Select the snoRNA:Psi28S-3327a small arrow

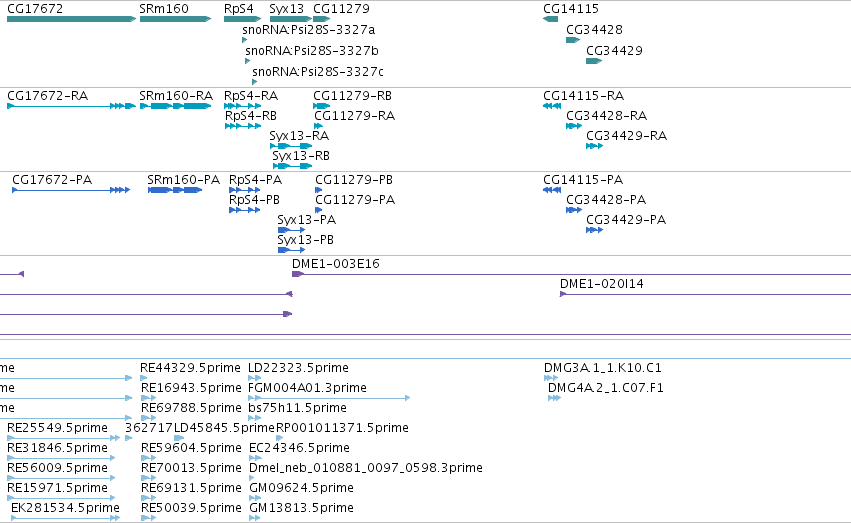245,40
